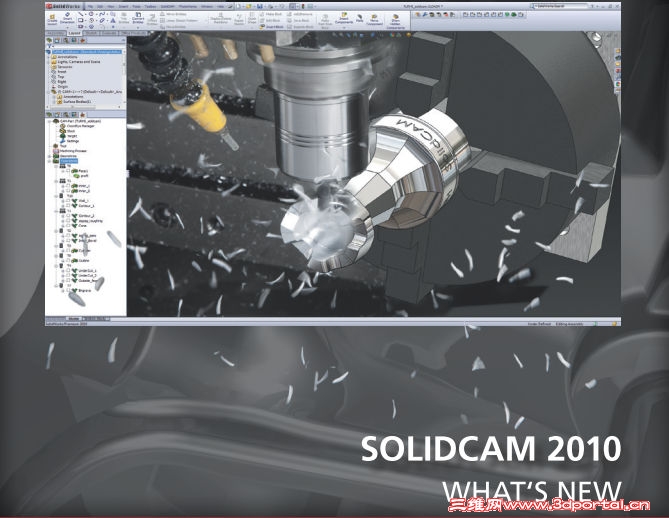This screenshot has width=669, height=518.
Task: Switch to the Layout tab
Action: [x=74, y=33]
